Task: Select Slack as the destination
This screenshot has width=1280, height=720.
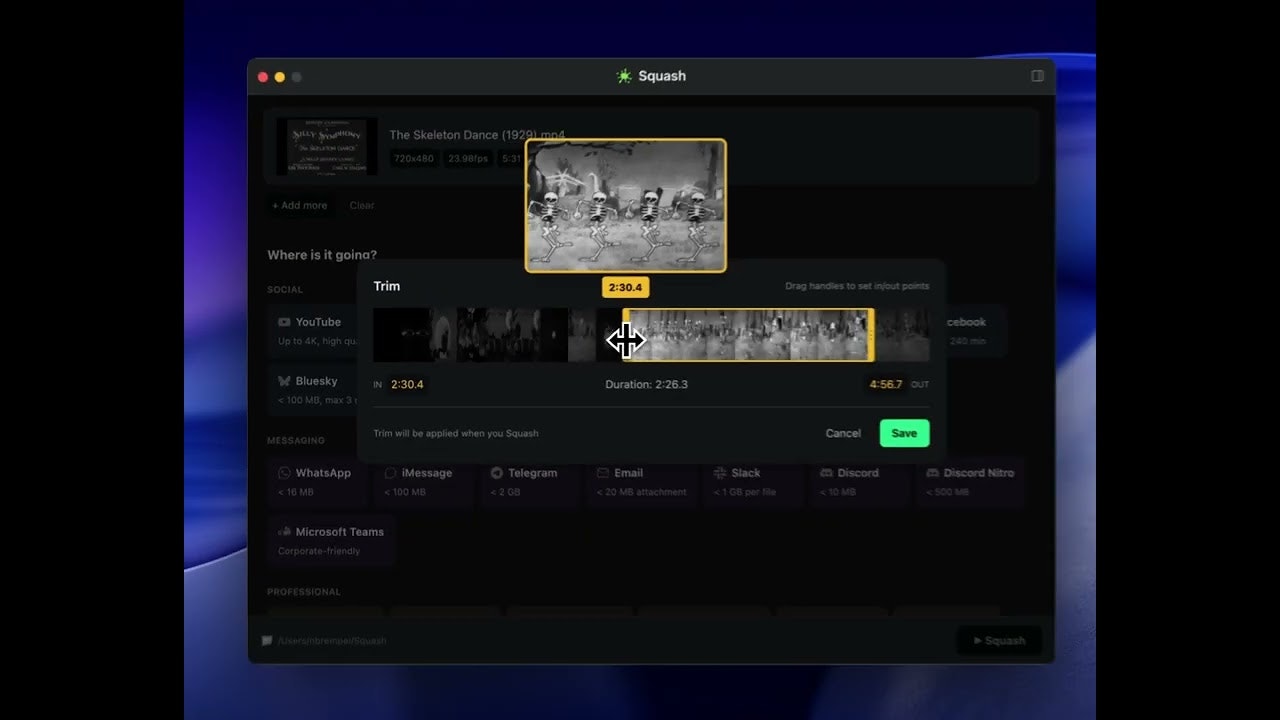Action: [x=755, y=481]
